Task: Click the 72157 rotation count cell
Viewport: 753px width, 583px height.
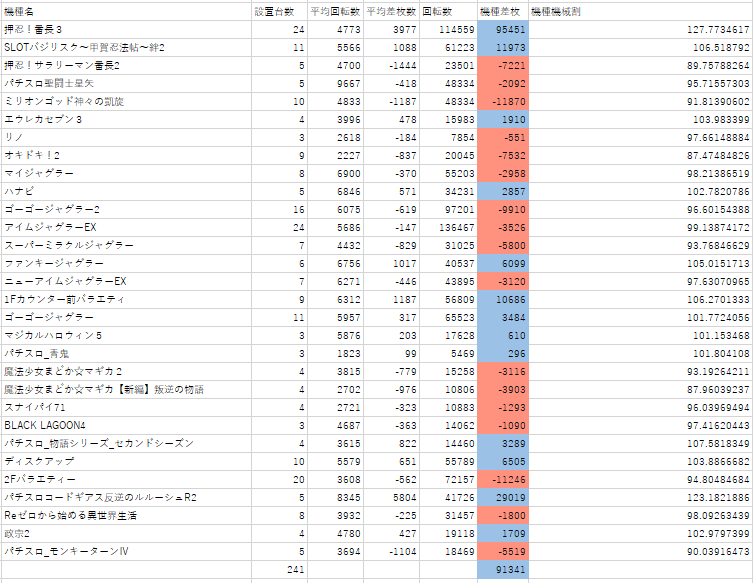Action: pyautogui.click(x=448, y=480)
